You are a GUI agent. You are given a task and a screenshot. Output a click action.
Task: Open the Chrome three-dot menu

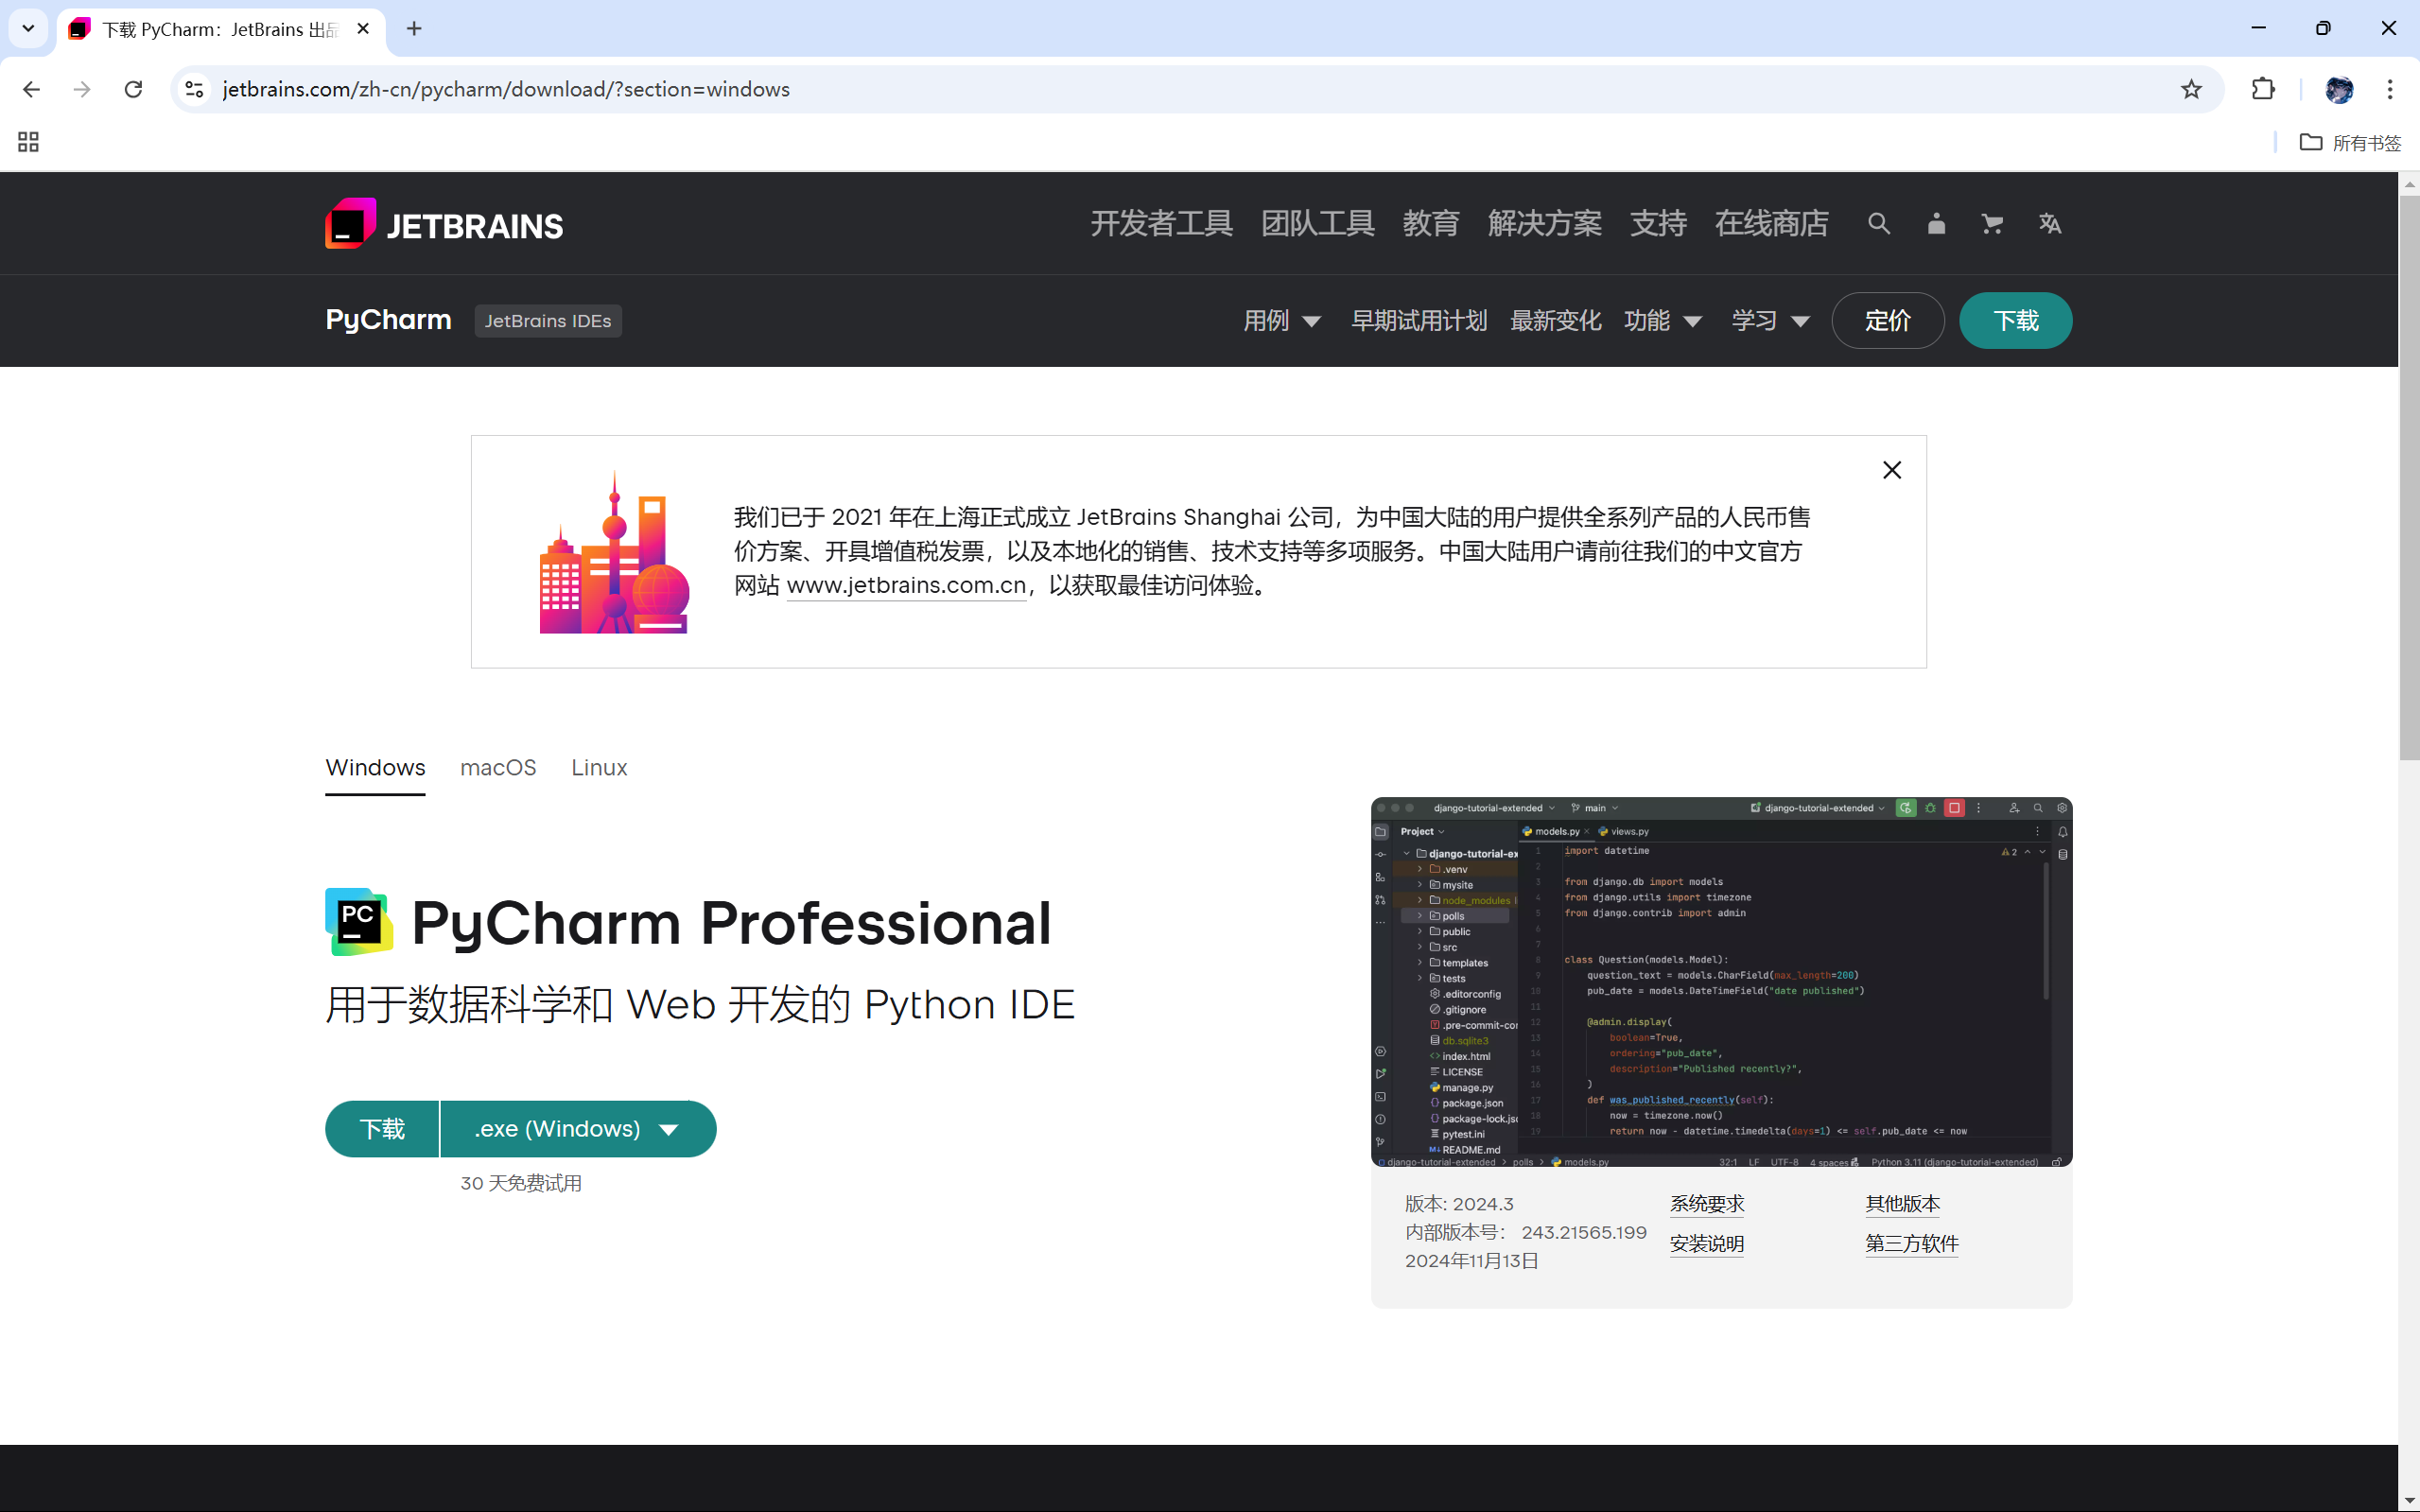[2390, 89]
